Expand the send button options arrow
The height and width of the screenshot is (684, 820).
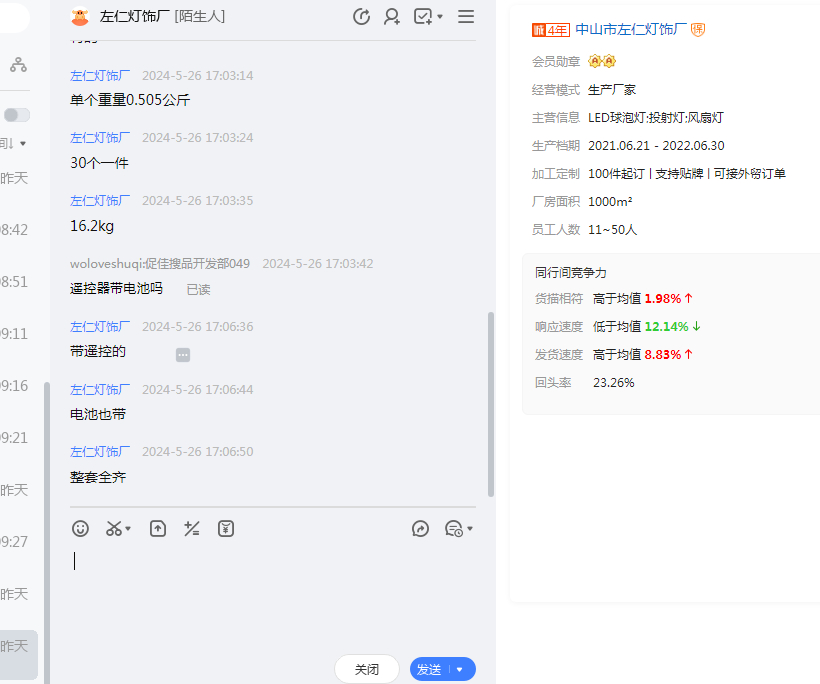click(461, 669)
